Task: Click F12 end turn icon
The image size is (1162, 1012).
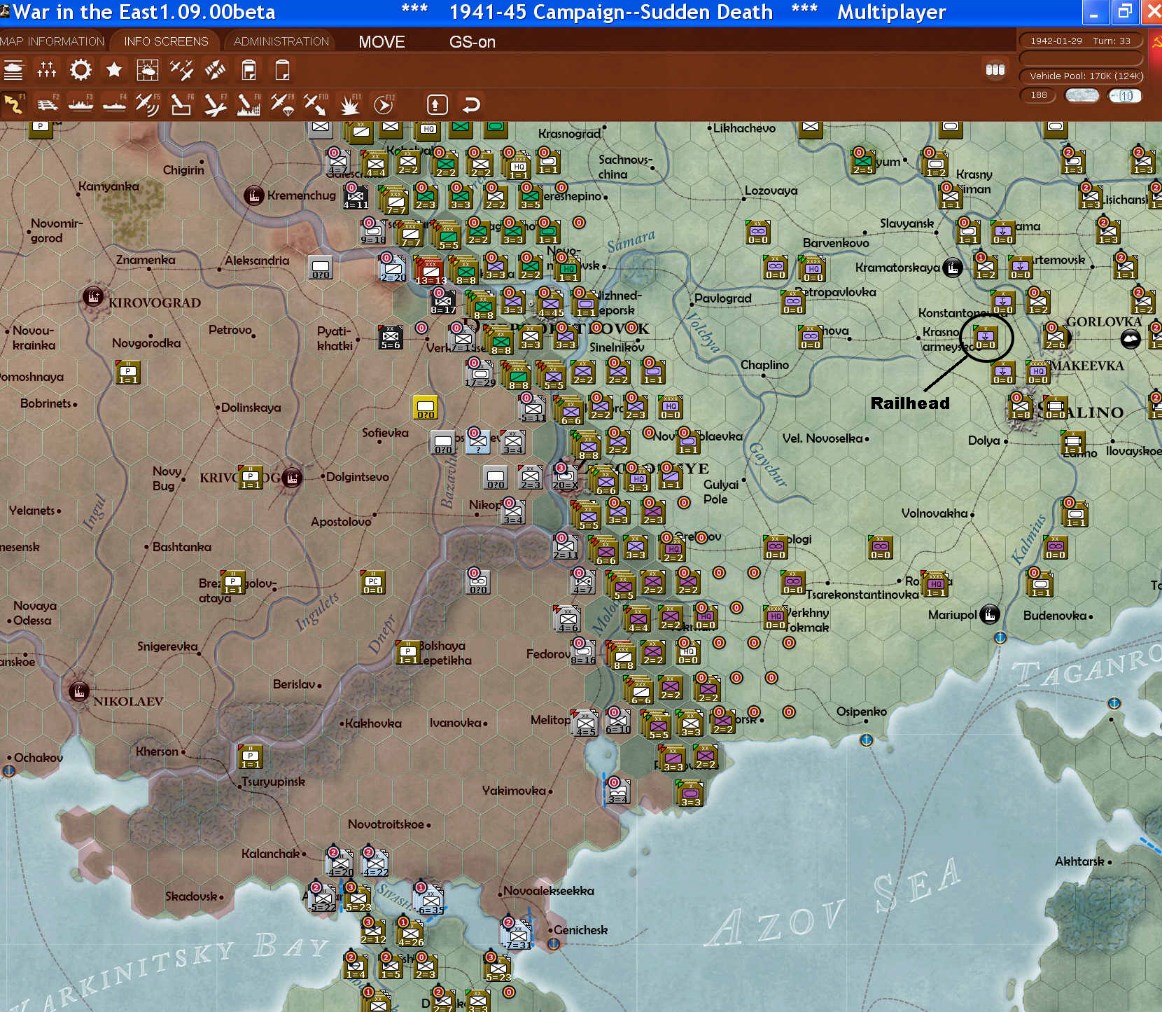Action: click(x=383, y=104)
